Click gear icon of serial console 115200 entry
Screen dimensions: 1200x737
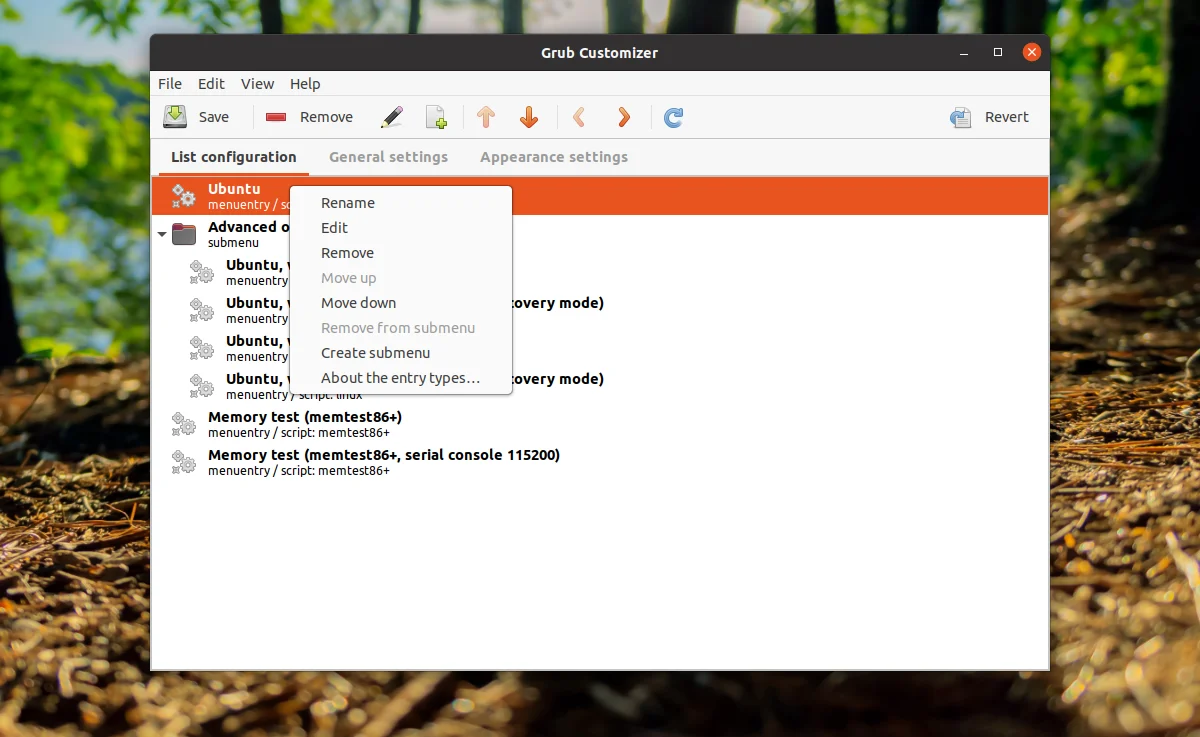[183, 462]
